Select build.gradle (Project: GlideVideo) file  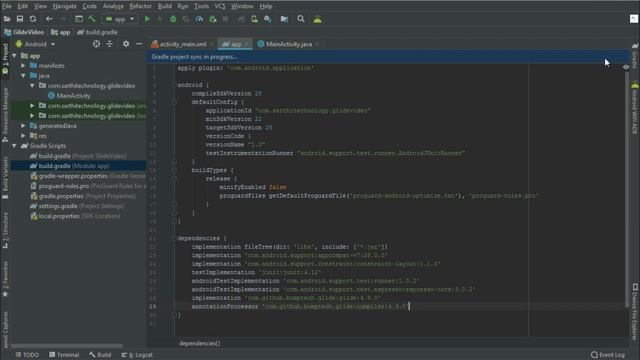[78, 156]
